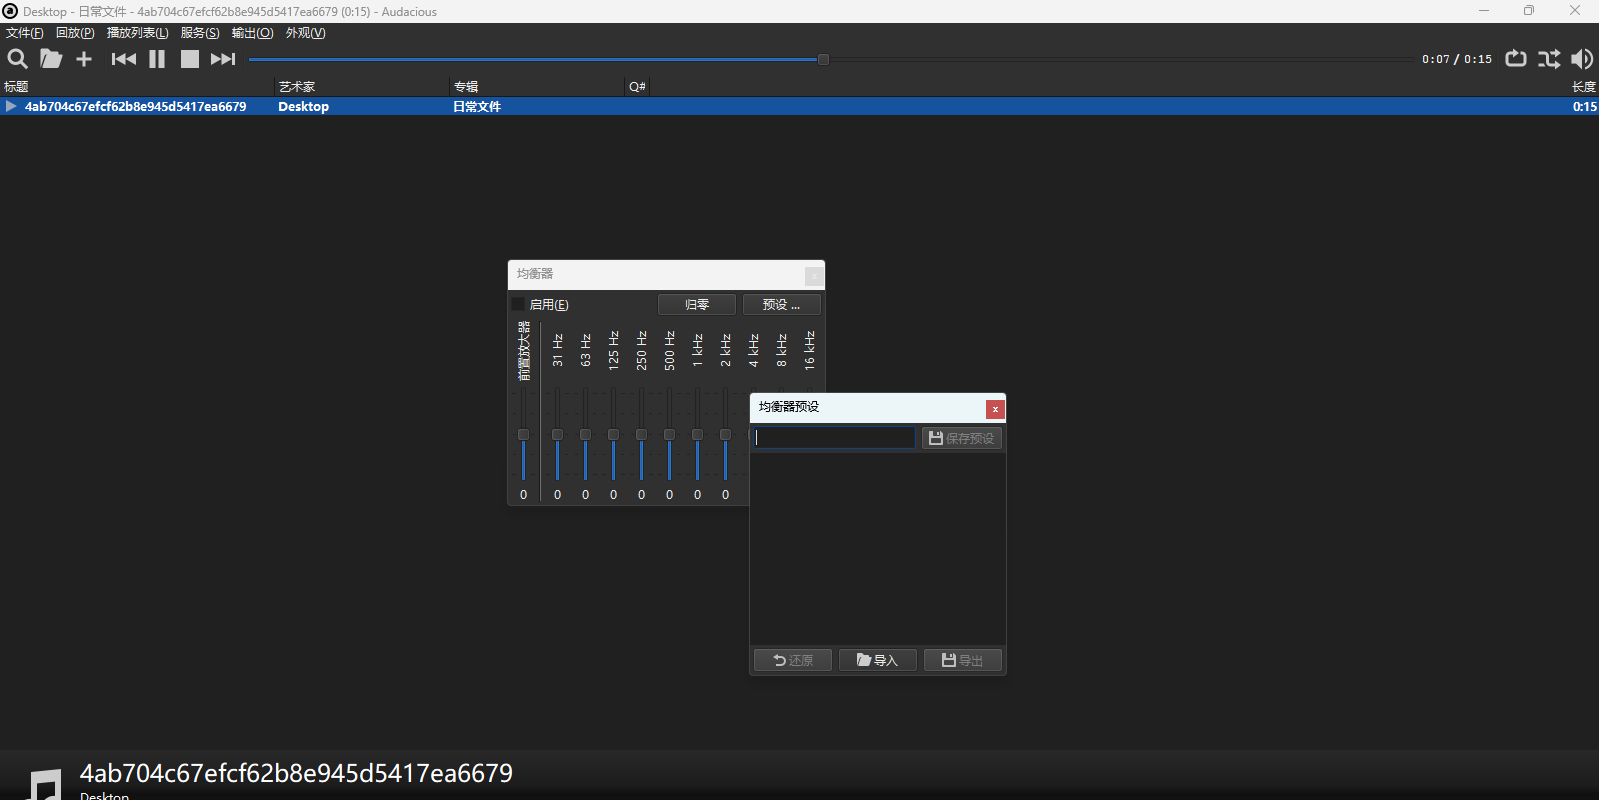This screenshot has width=1599, height=800.
Task: Open the 预设 presets button
Action: pyautogui.click(x=781, y=304)
